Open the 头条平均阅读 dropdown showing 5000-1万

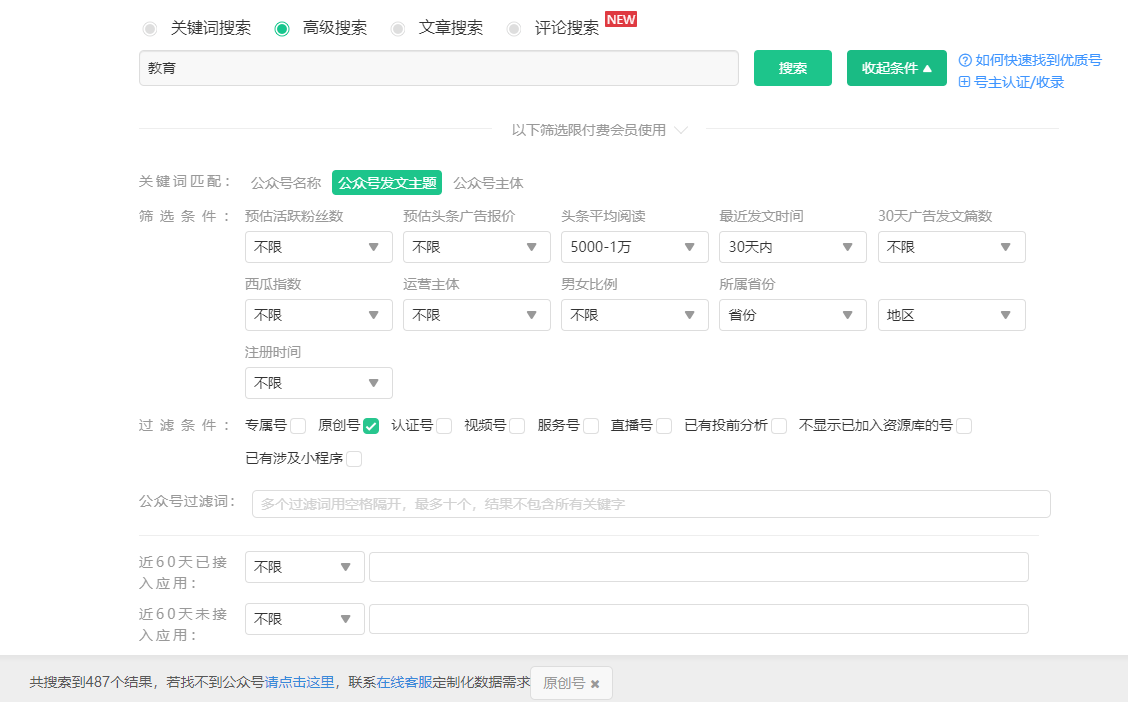coord(634,247)
